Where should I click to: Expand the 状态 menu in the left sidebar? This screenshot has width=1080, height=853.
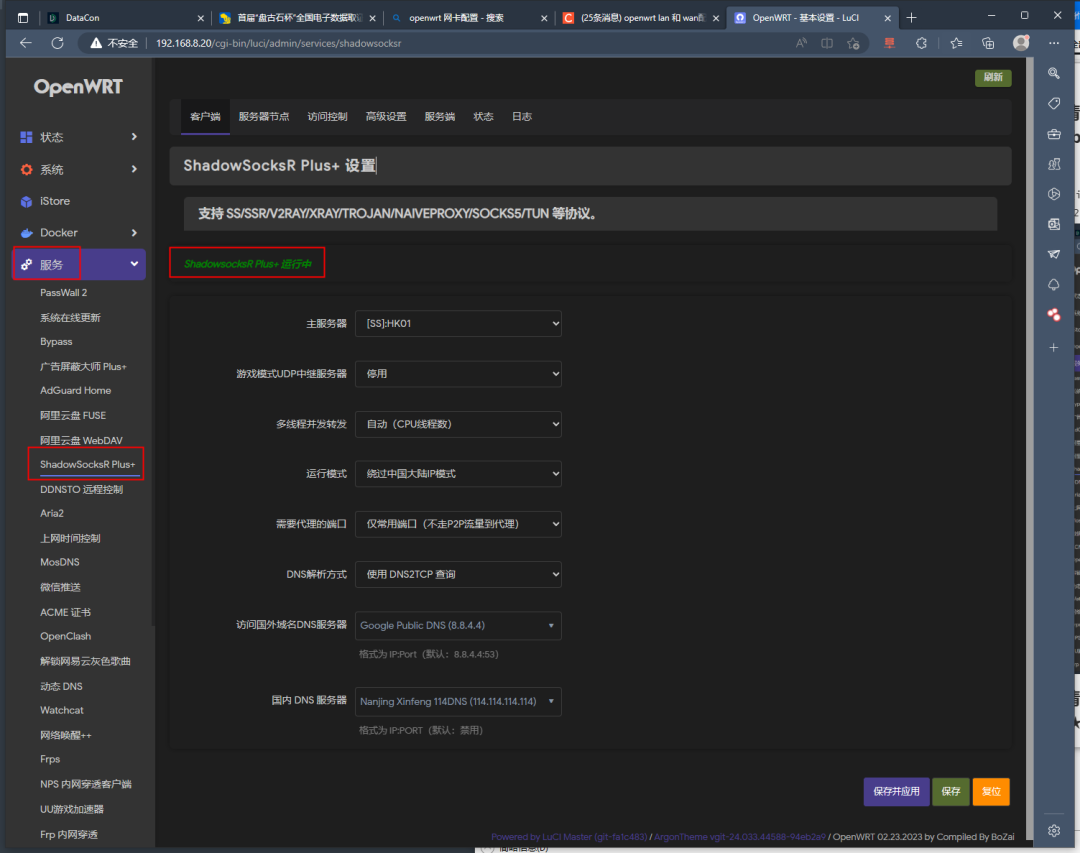click(x=79, y=137)
